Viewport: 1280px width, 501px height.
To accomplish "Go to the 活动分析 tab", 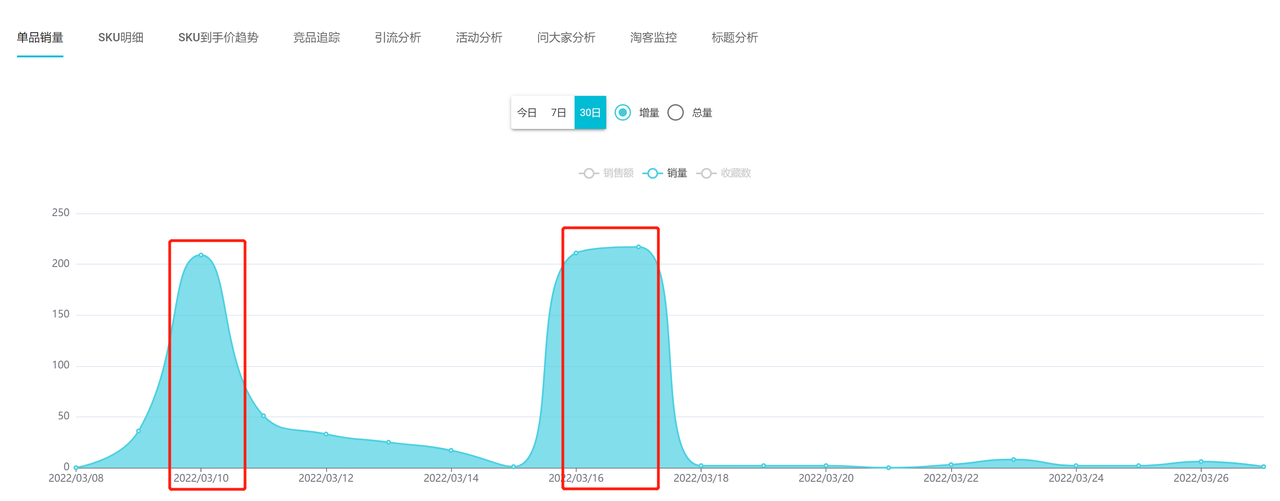I will 479,38.
